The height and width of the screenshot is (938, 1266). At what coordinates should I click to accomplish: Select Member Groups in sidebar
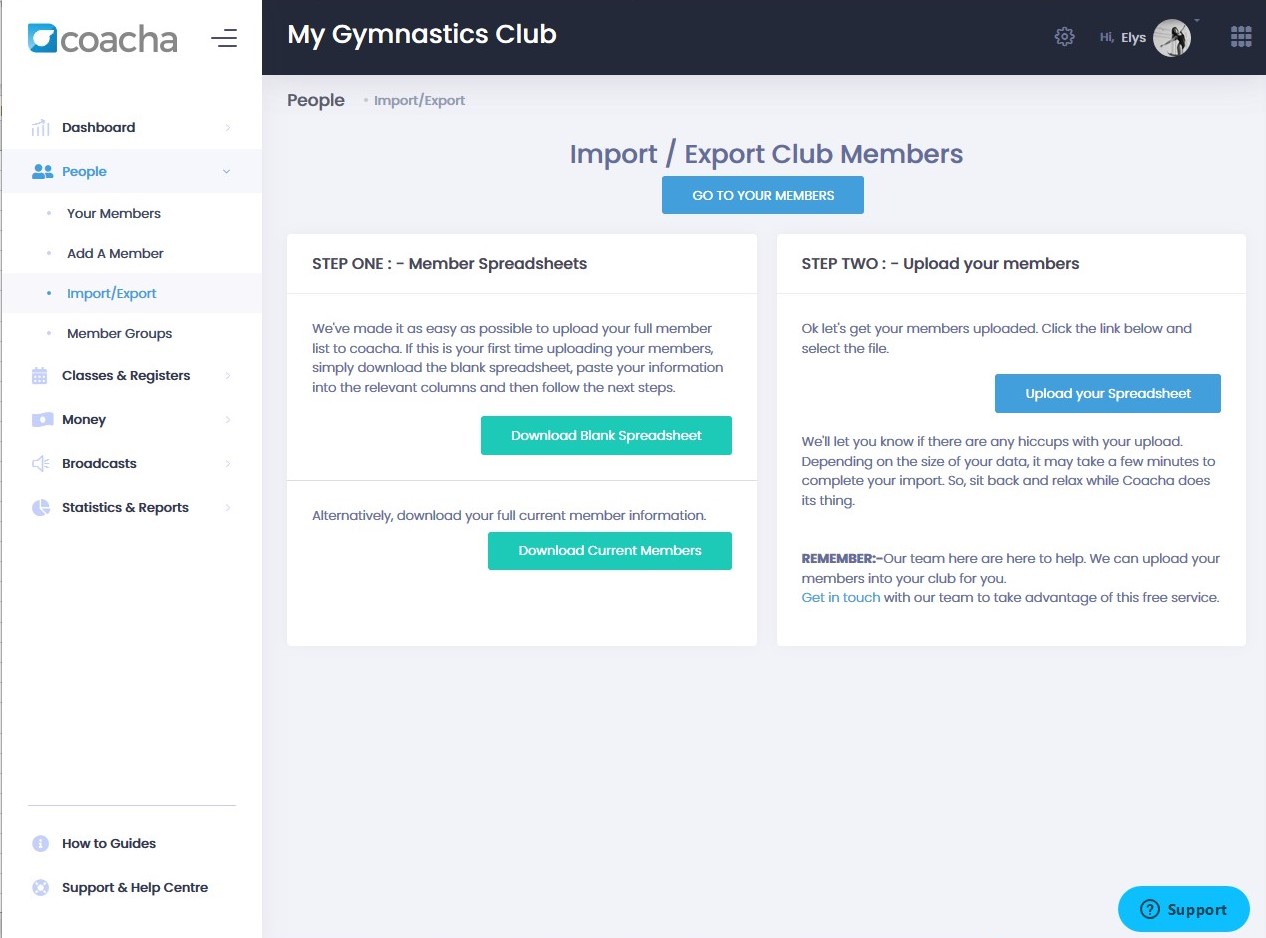point(119,333)
